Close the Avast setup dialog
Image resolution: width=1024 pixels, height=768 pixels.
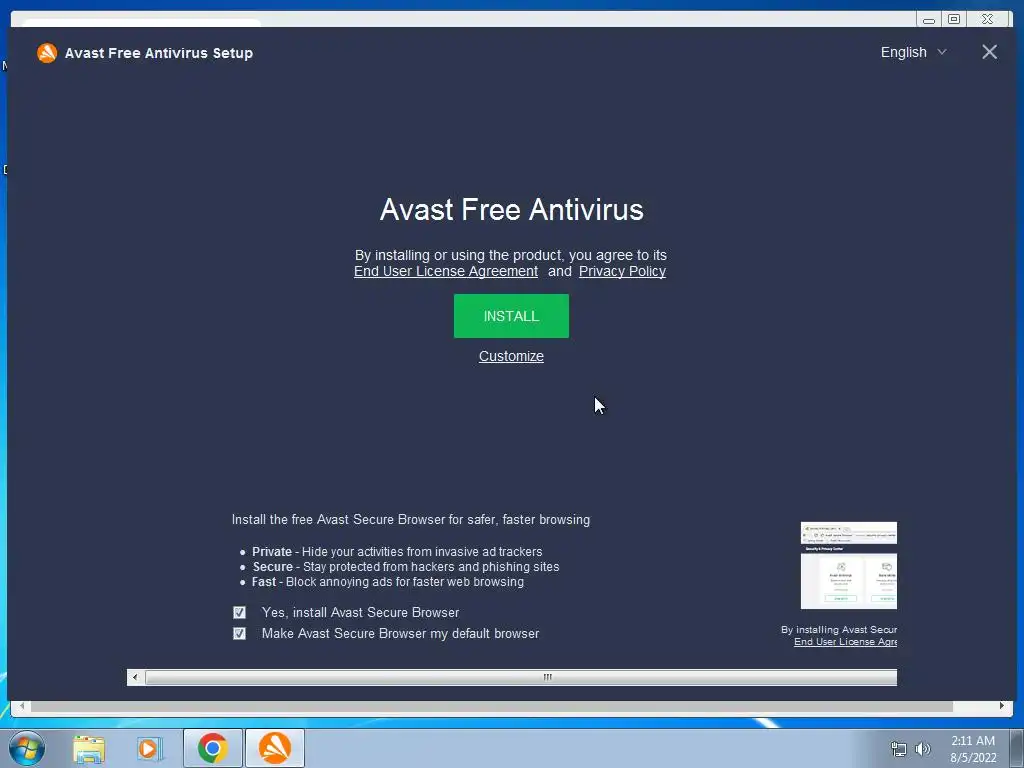point(989,52)
